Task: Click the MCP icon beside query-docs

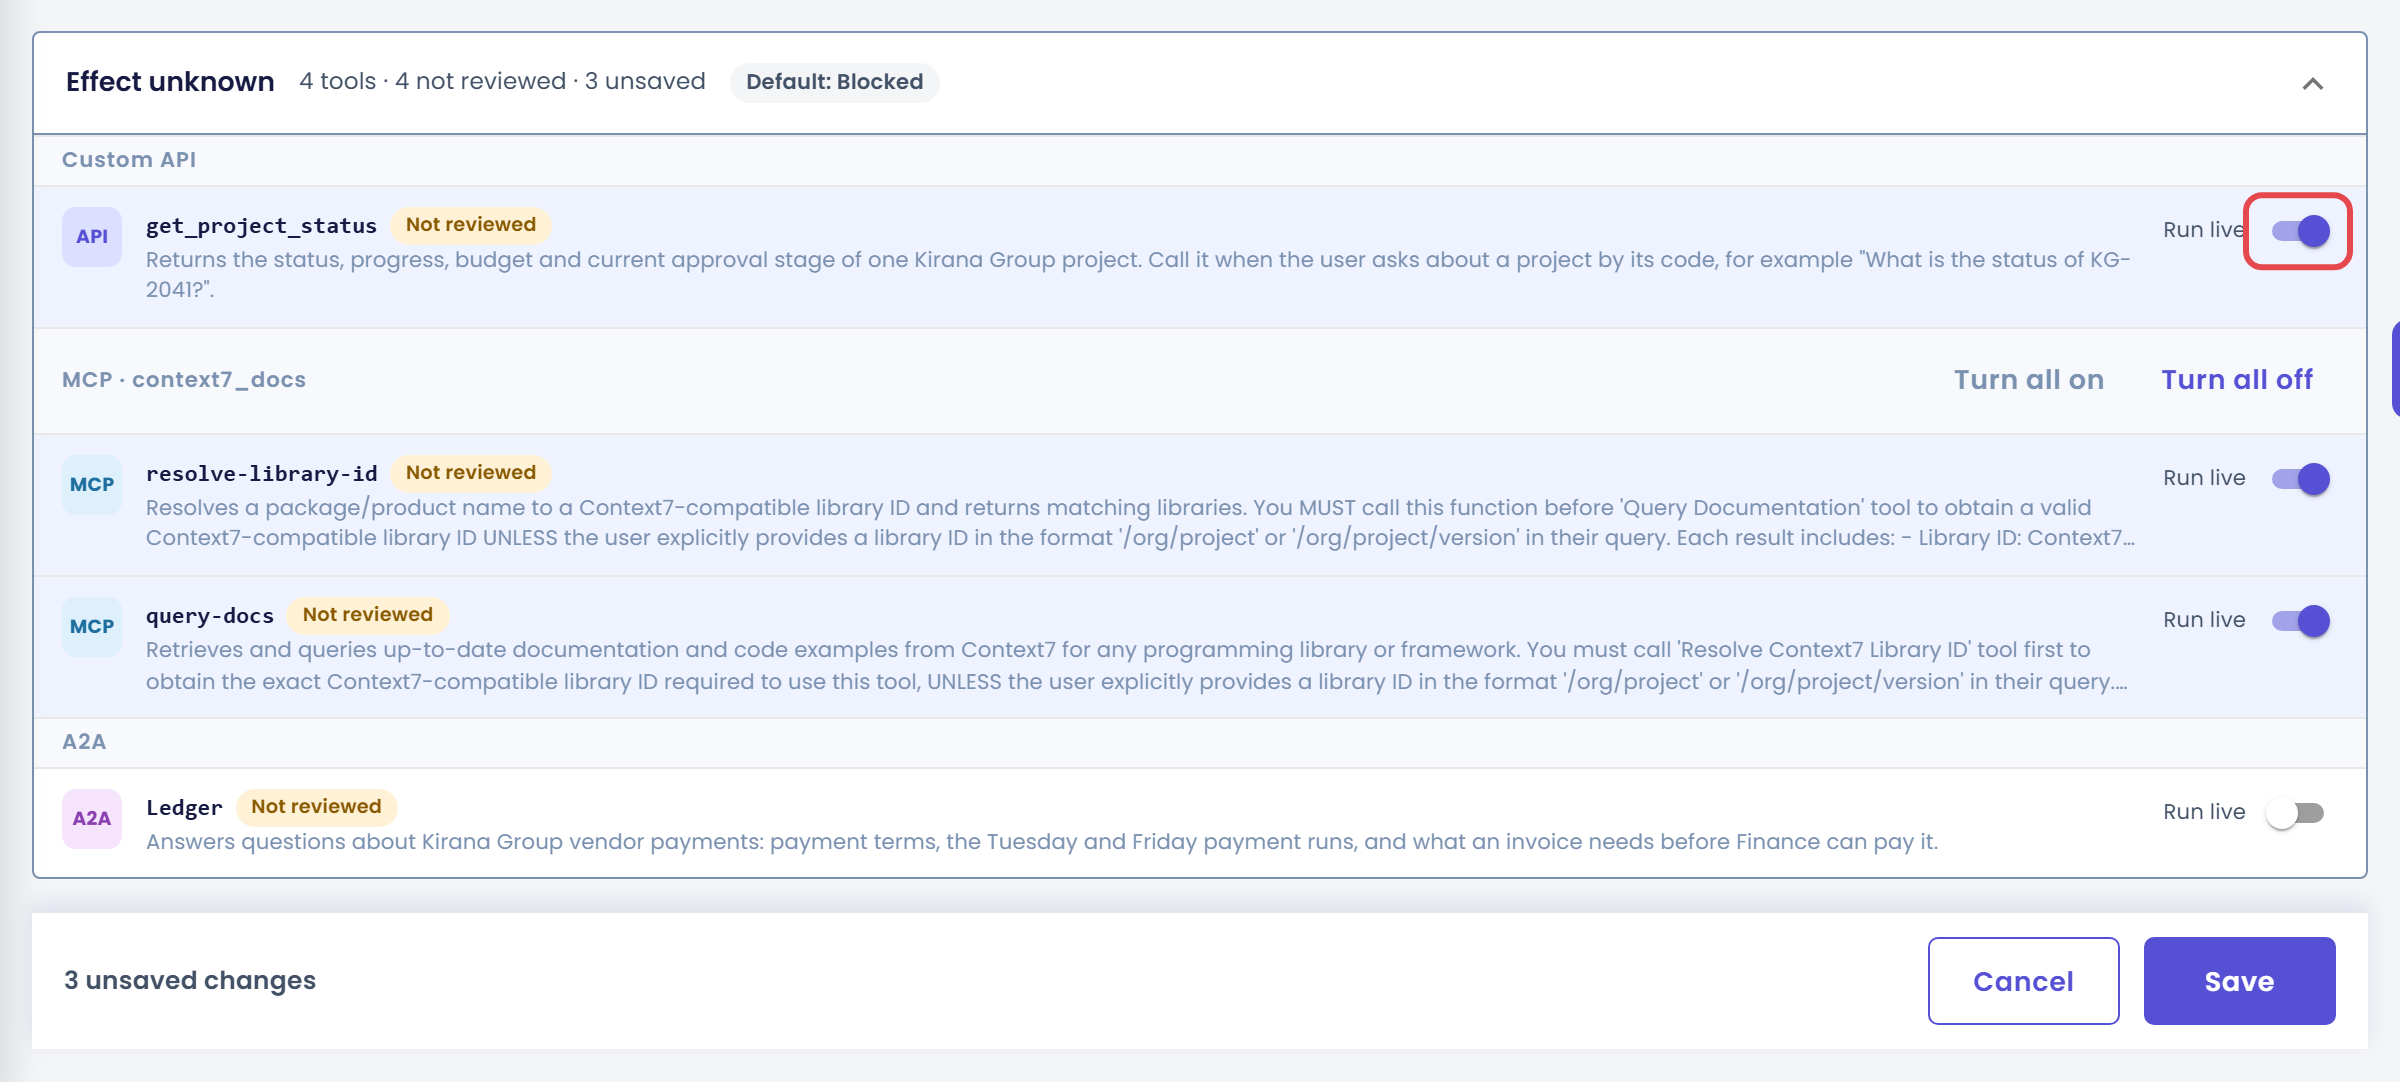Action: 92,627
